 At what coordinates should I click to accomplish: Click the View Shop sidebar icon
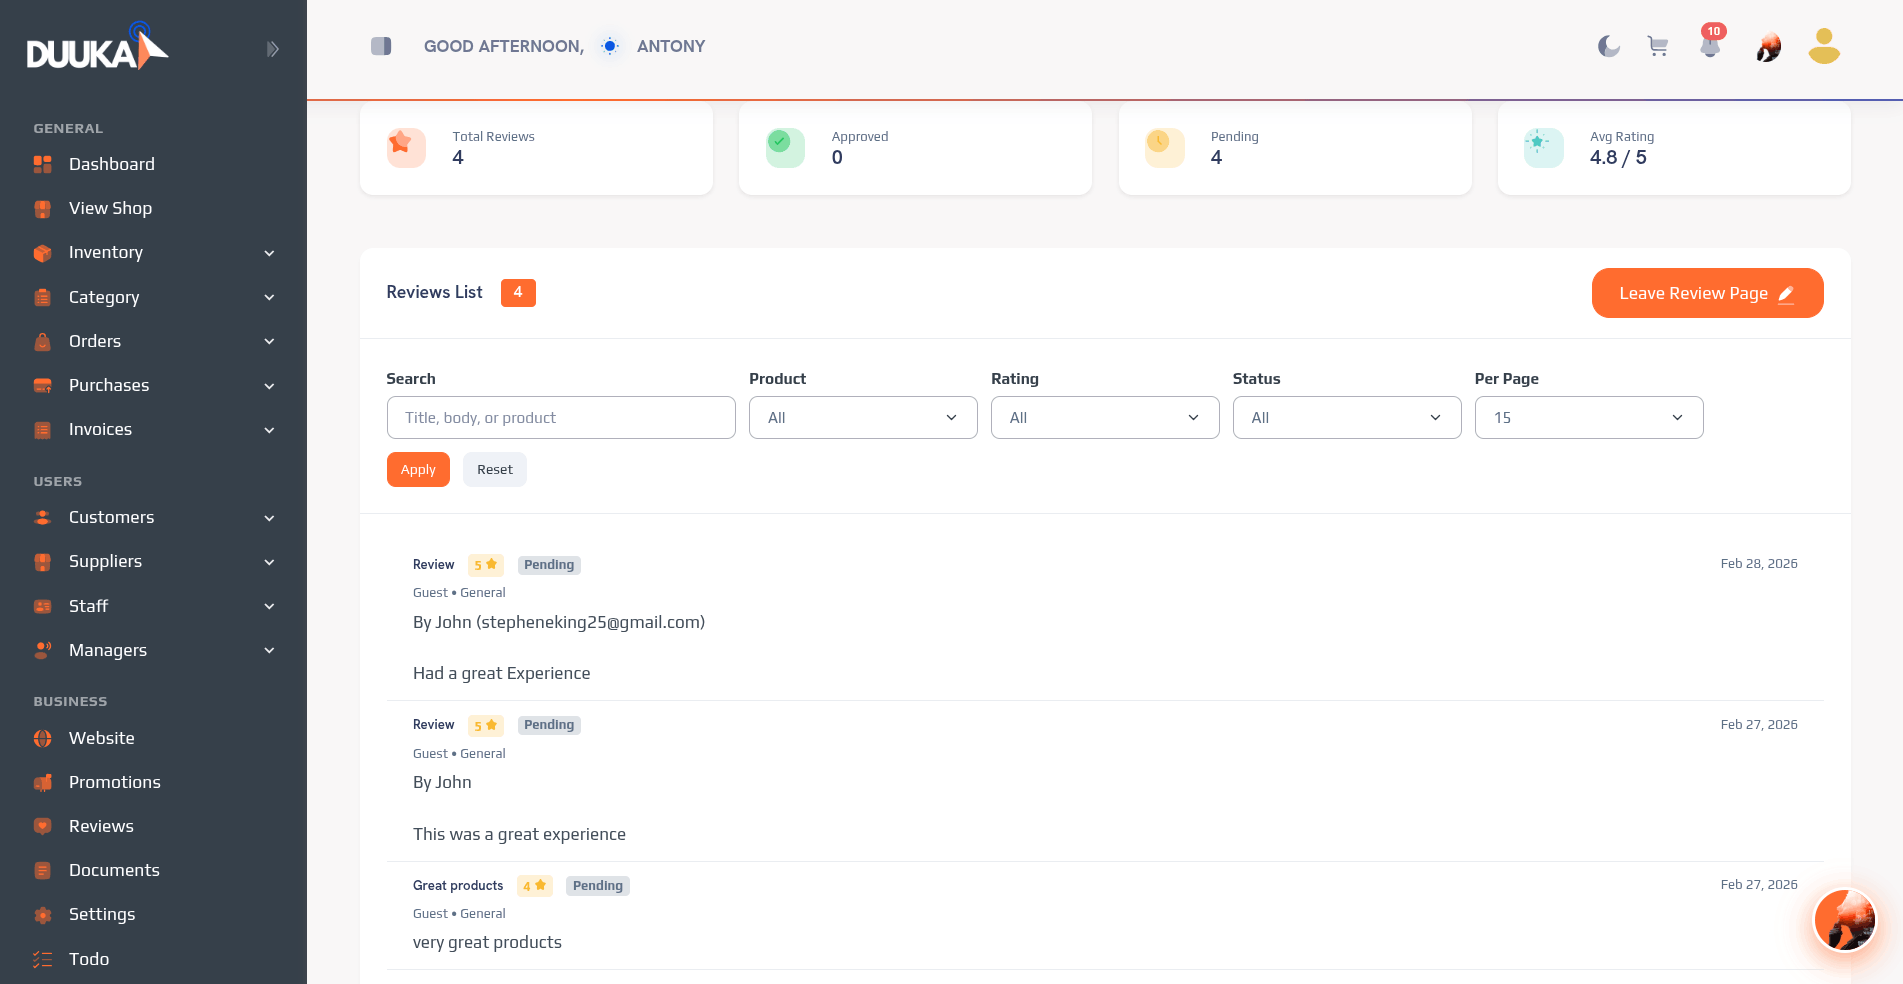[x=42, y=208]
